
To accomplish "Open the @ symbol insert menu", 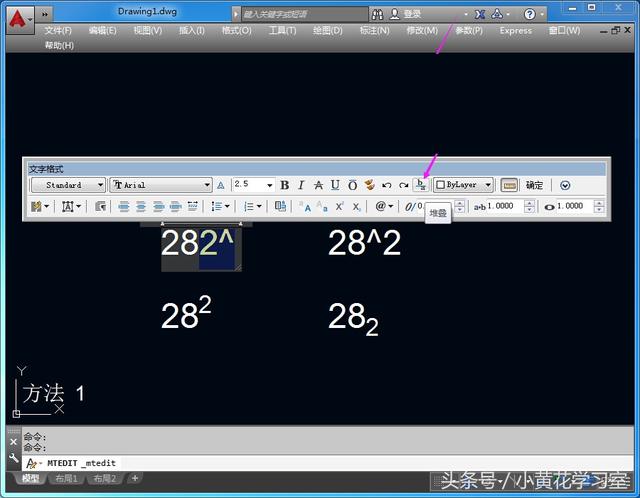I will point(383,206).
